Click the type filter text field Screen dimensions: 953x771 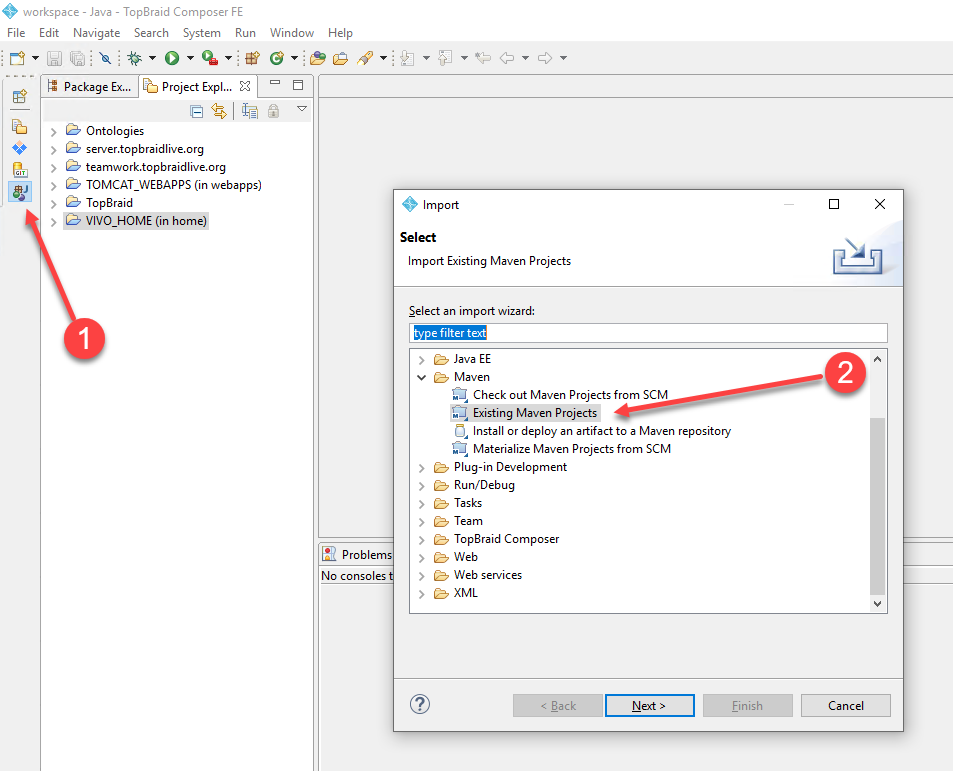pyautogui.click(x=648, y=333)
